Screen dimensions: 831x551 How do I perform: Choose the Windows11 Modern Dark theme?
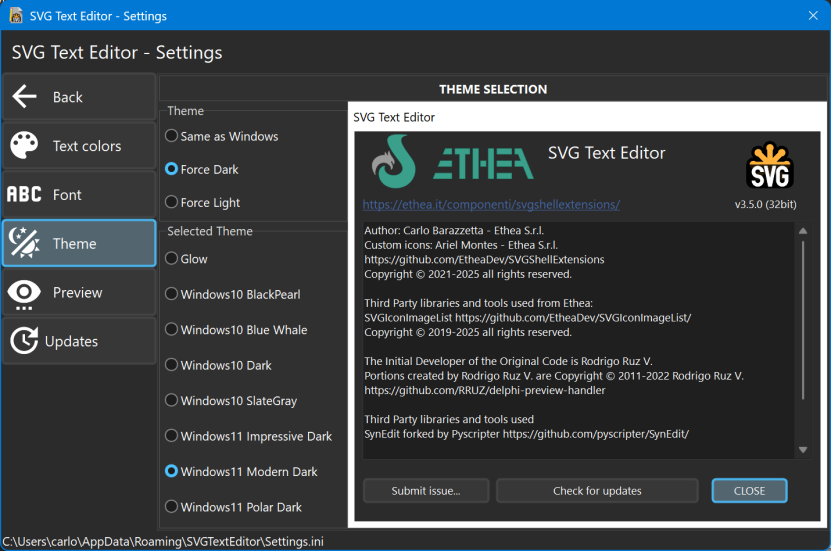(242, 472)
